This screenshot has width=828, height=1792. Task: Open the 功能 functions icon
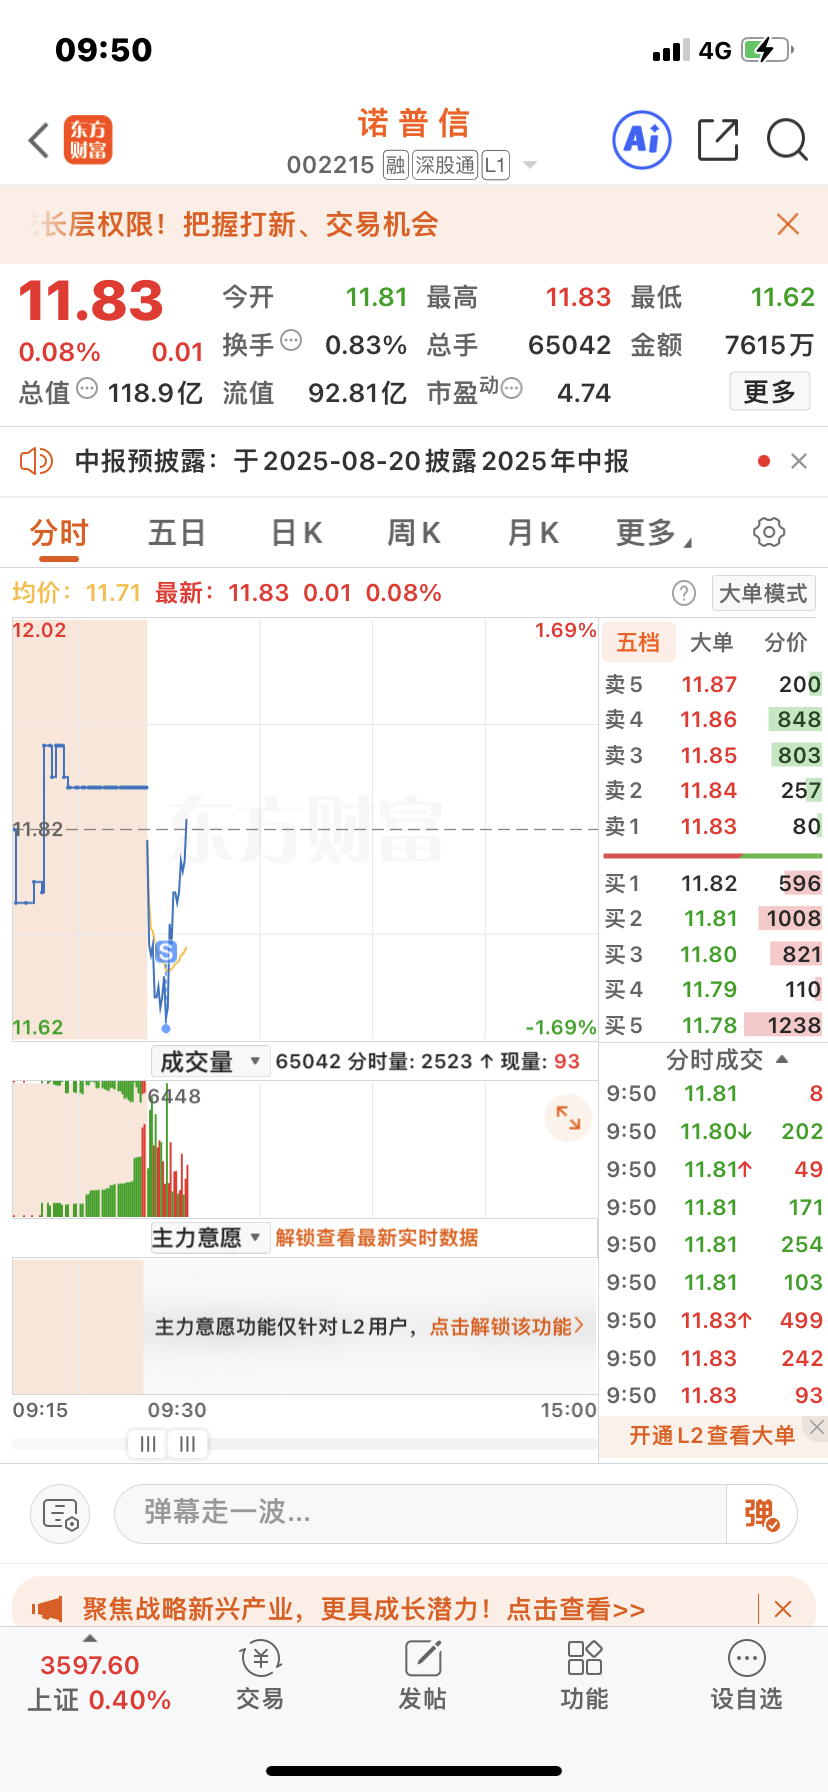(584, 1675)
